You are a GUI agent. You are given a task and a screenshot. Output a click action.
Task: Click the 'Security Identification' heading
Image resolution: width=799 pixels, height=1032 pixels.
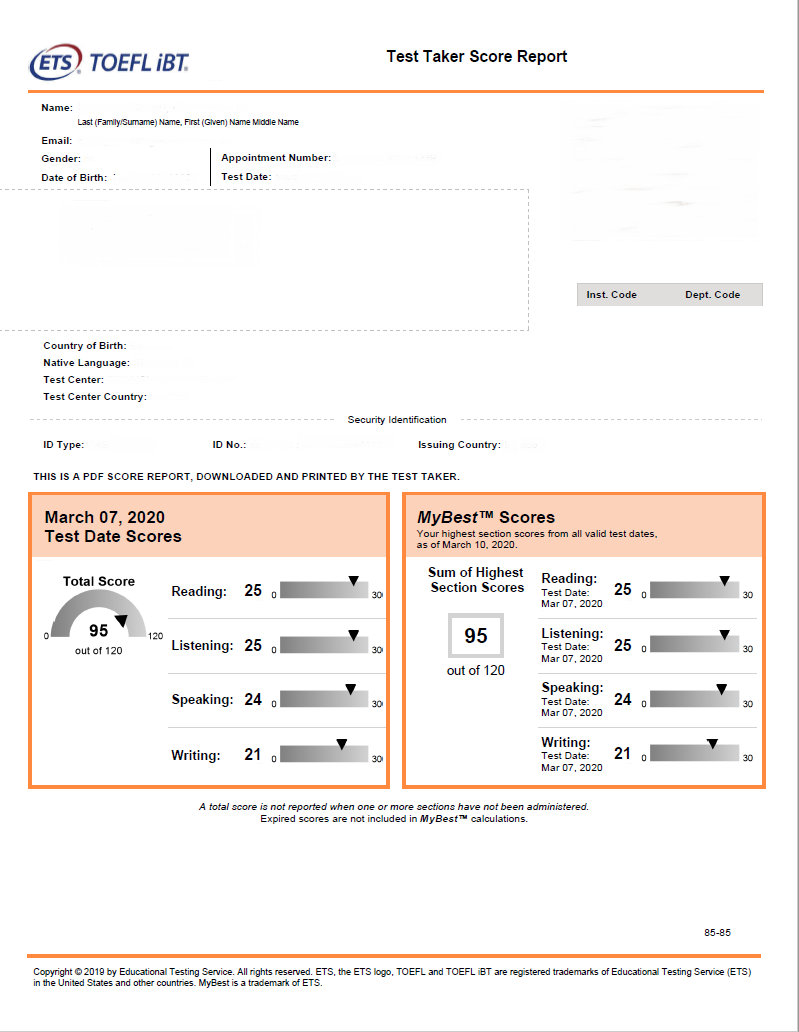(397, 419)
